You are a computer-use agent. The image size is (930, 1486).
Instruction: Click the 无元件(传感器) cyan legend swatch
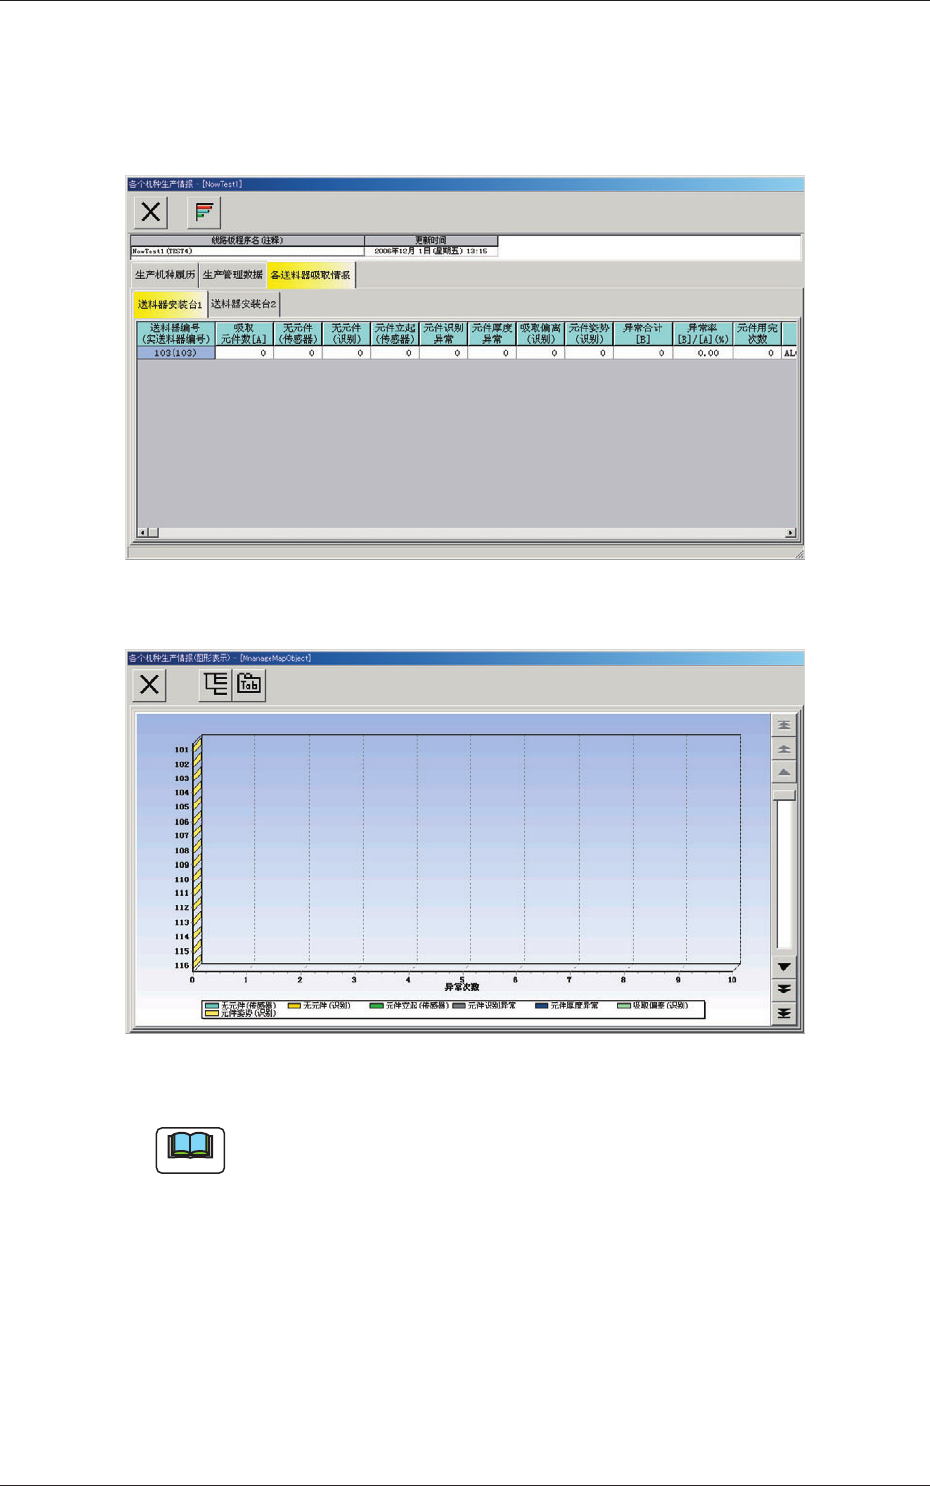tap(212, 1006)
